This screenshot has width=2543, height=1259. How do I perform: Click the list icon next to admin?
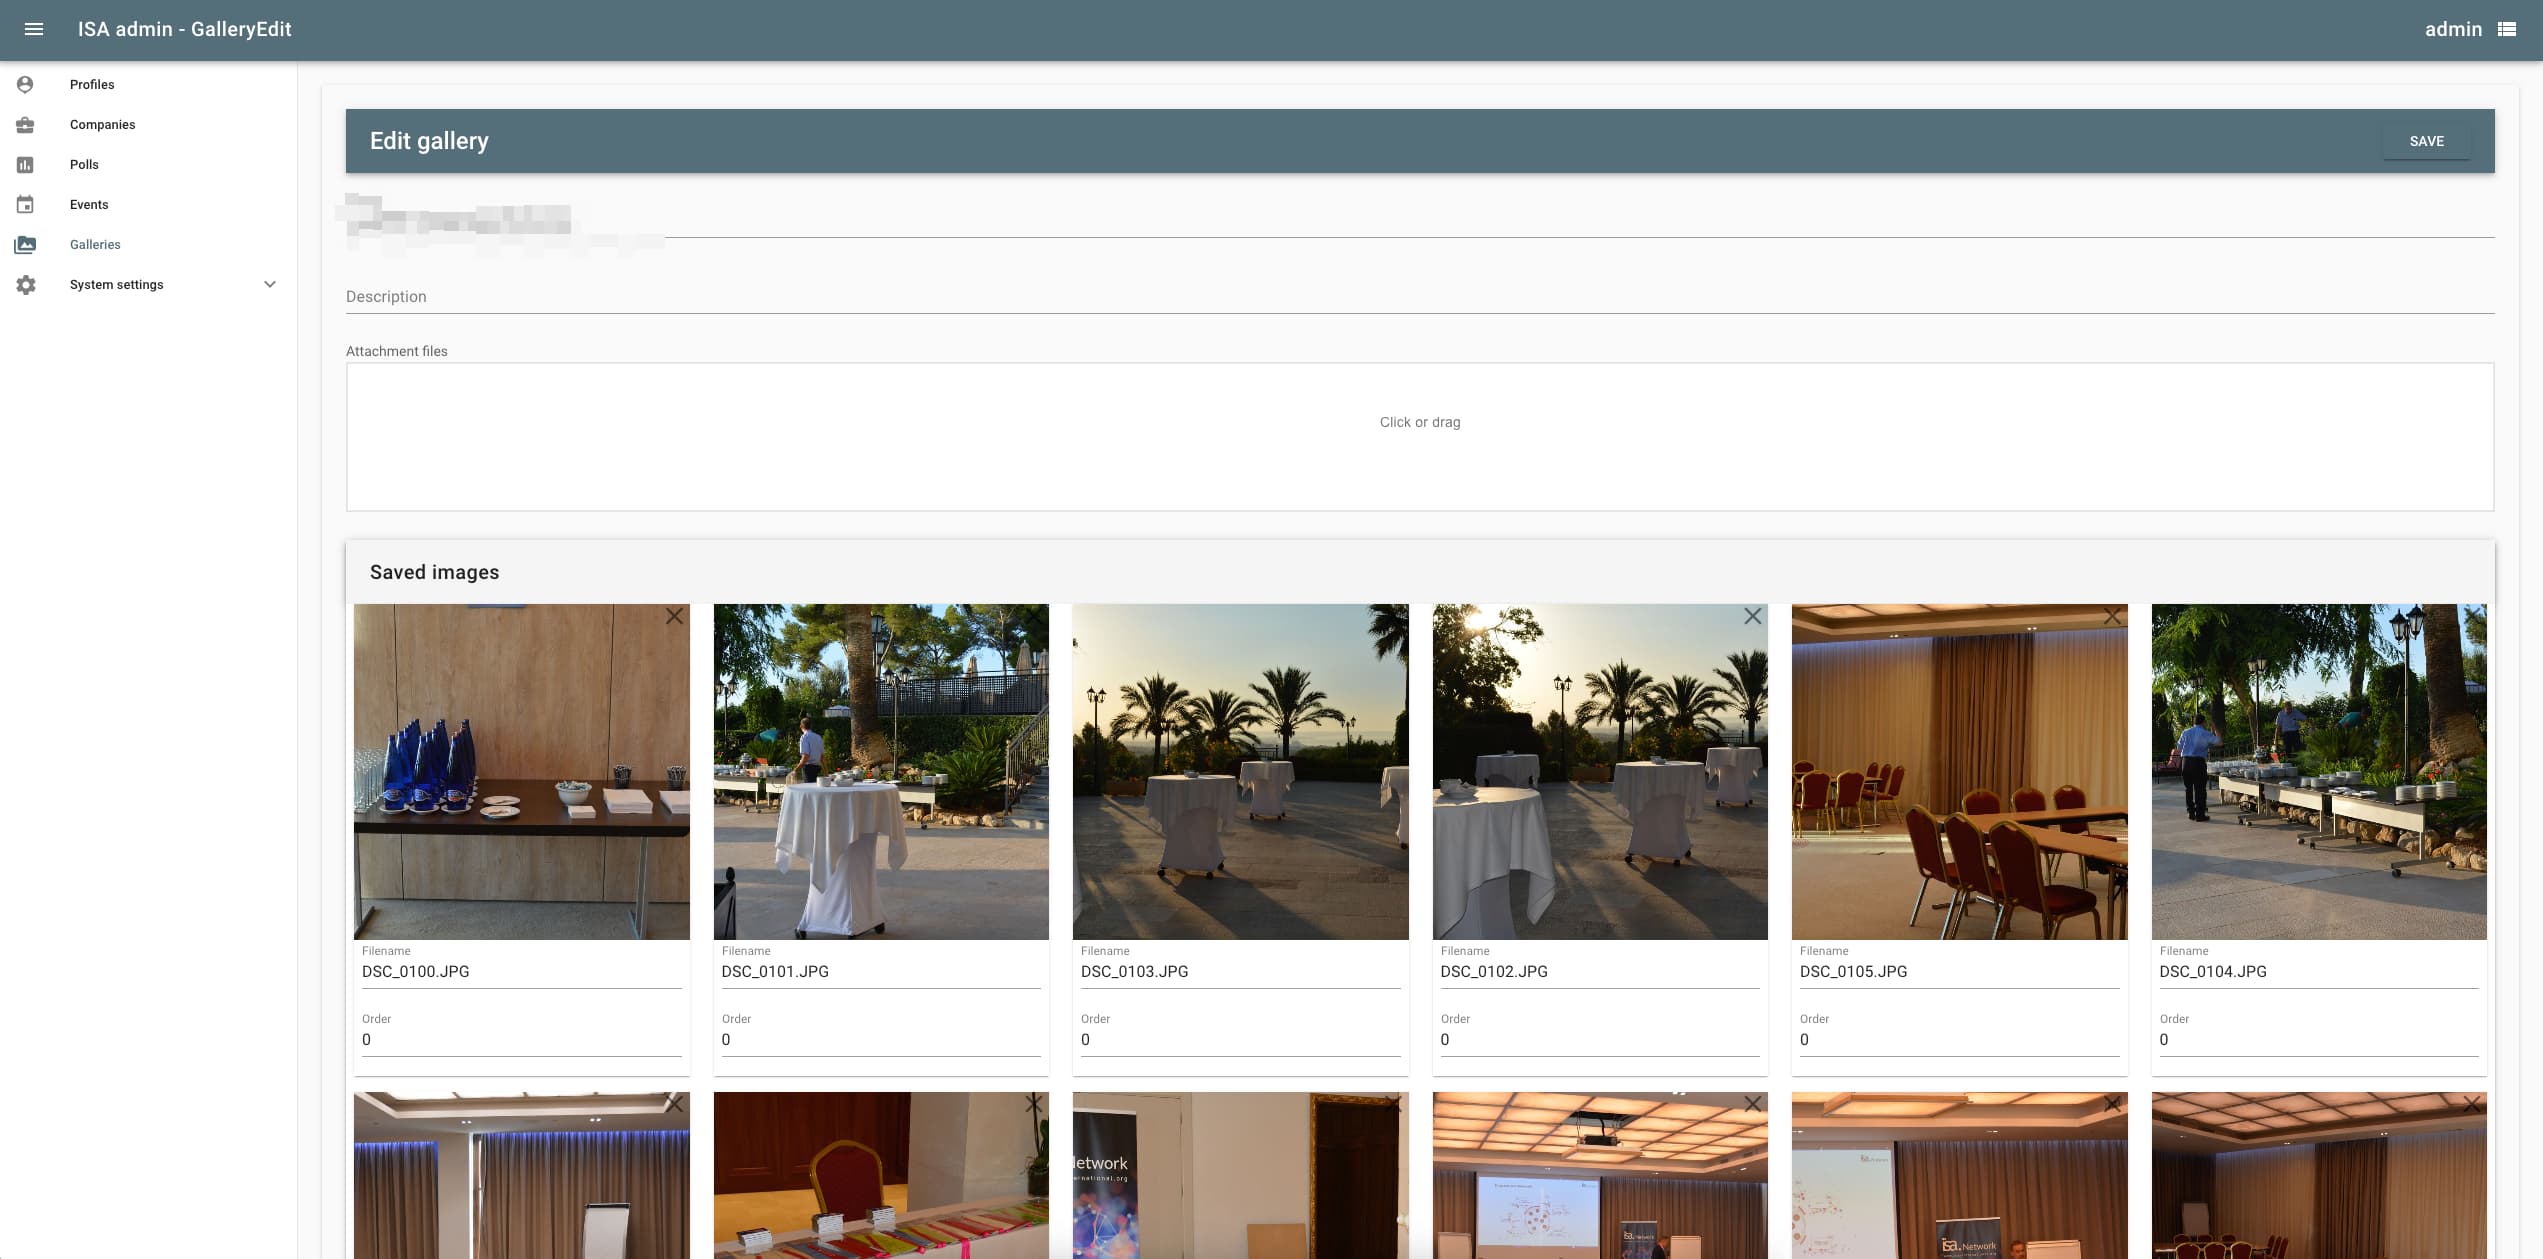(x=2506, y=29)
